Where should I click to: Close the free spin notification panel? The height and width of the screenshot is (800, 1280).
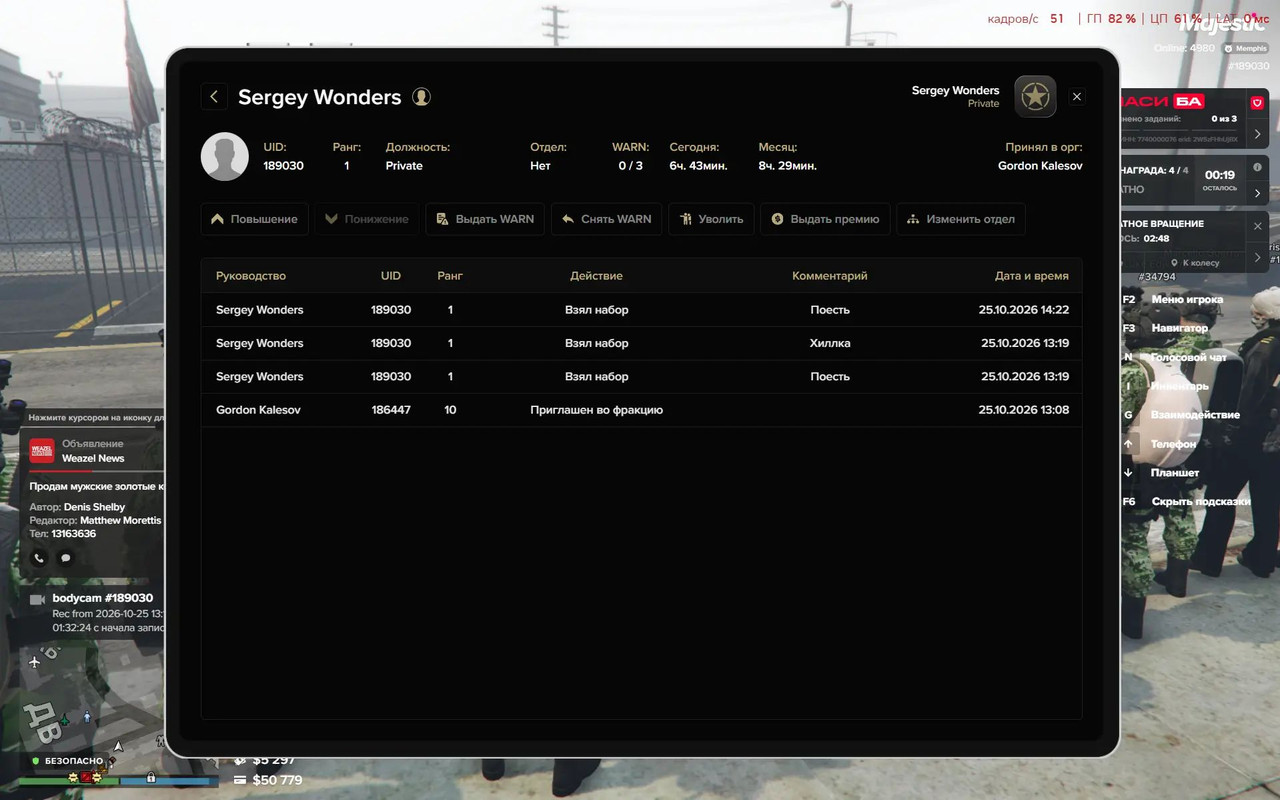point(1258,226)
